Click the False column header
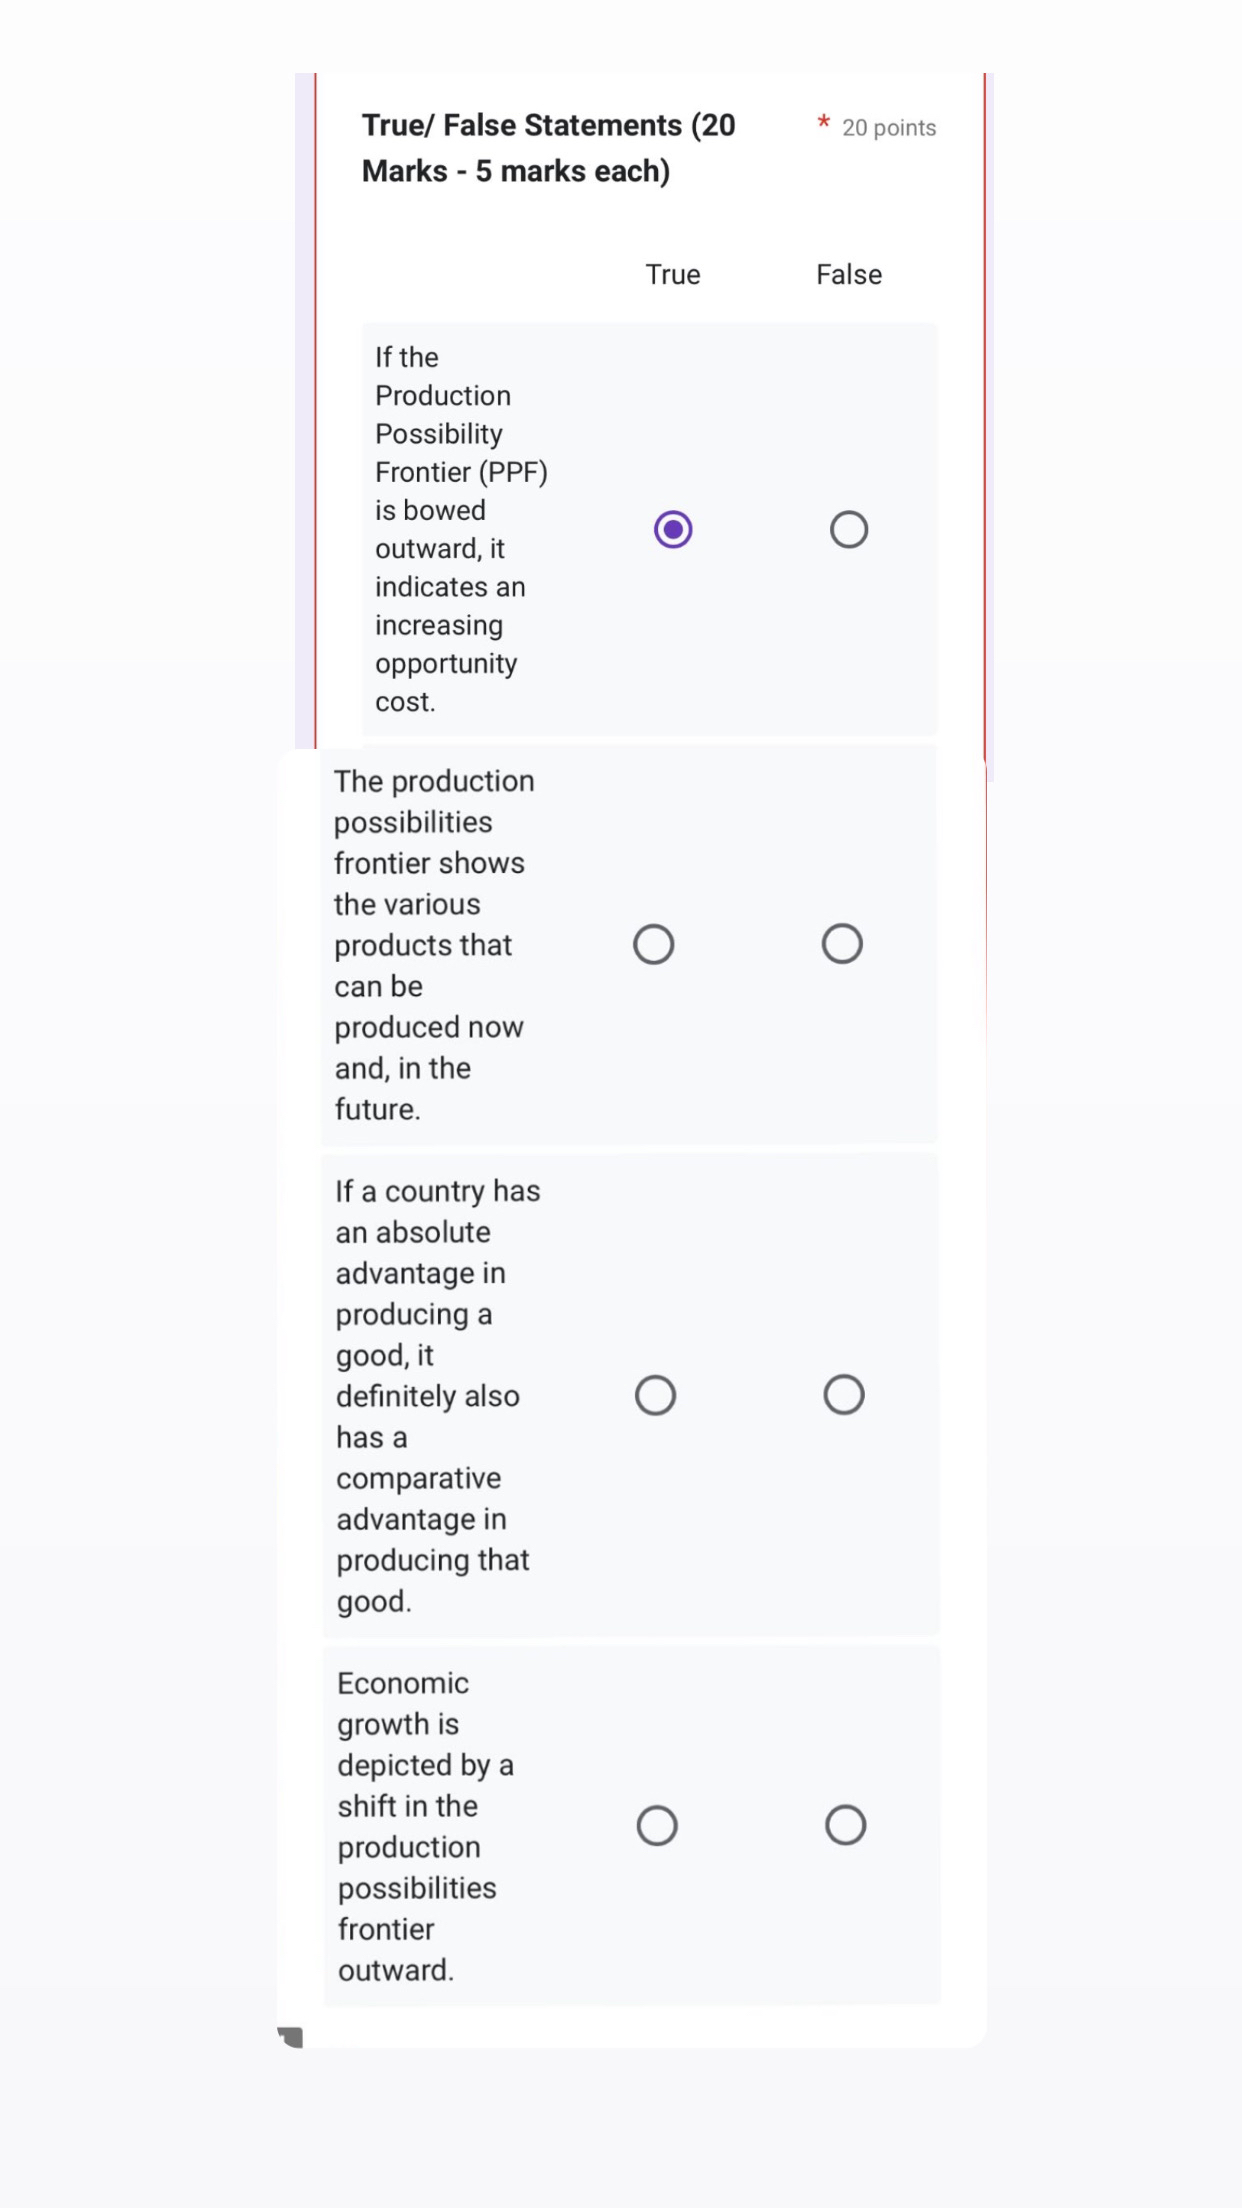Viewport: 1242px width, 2208px height. (848, 273)
